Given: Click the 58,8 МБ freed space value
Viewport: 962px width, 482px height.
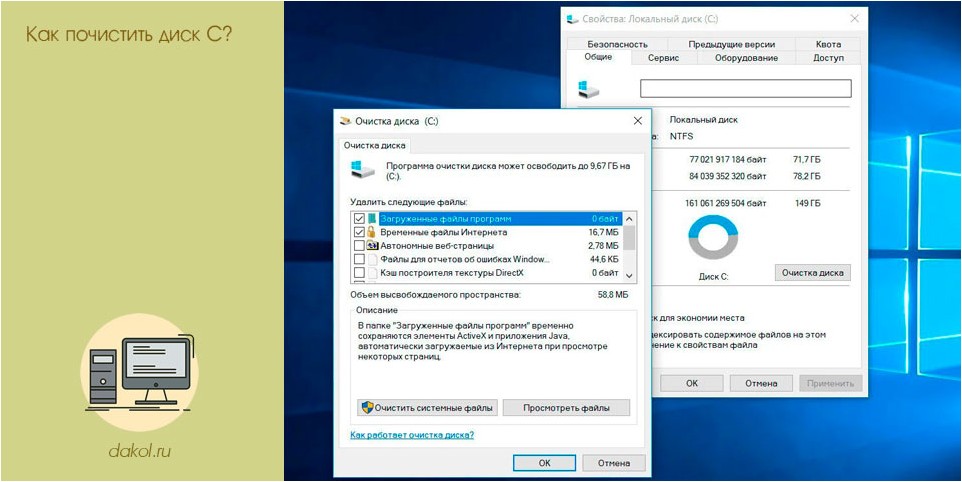Looking at the screenshot, I should click(612, 295).
